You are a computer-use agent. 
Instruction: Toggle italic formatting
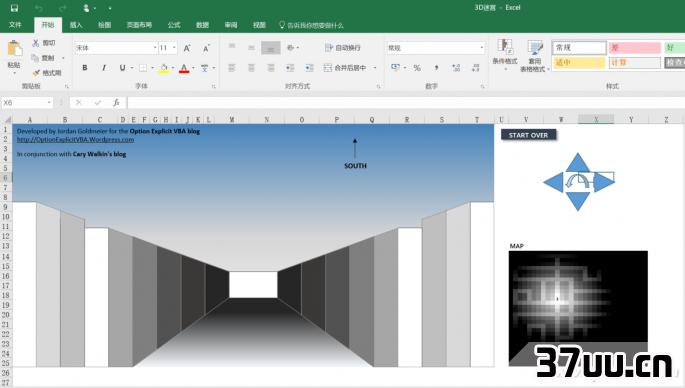click(104, 68)
